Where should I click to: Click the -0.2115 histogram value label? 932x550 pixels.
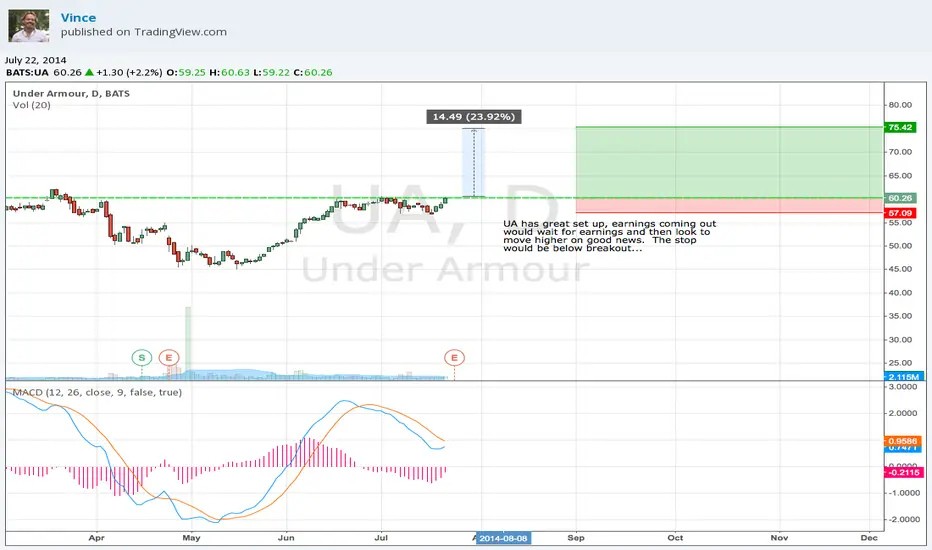click(x=902, y=472)
